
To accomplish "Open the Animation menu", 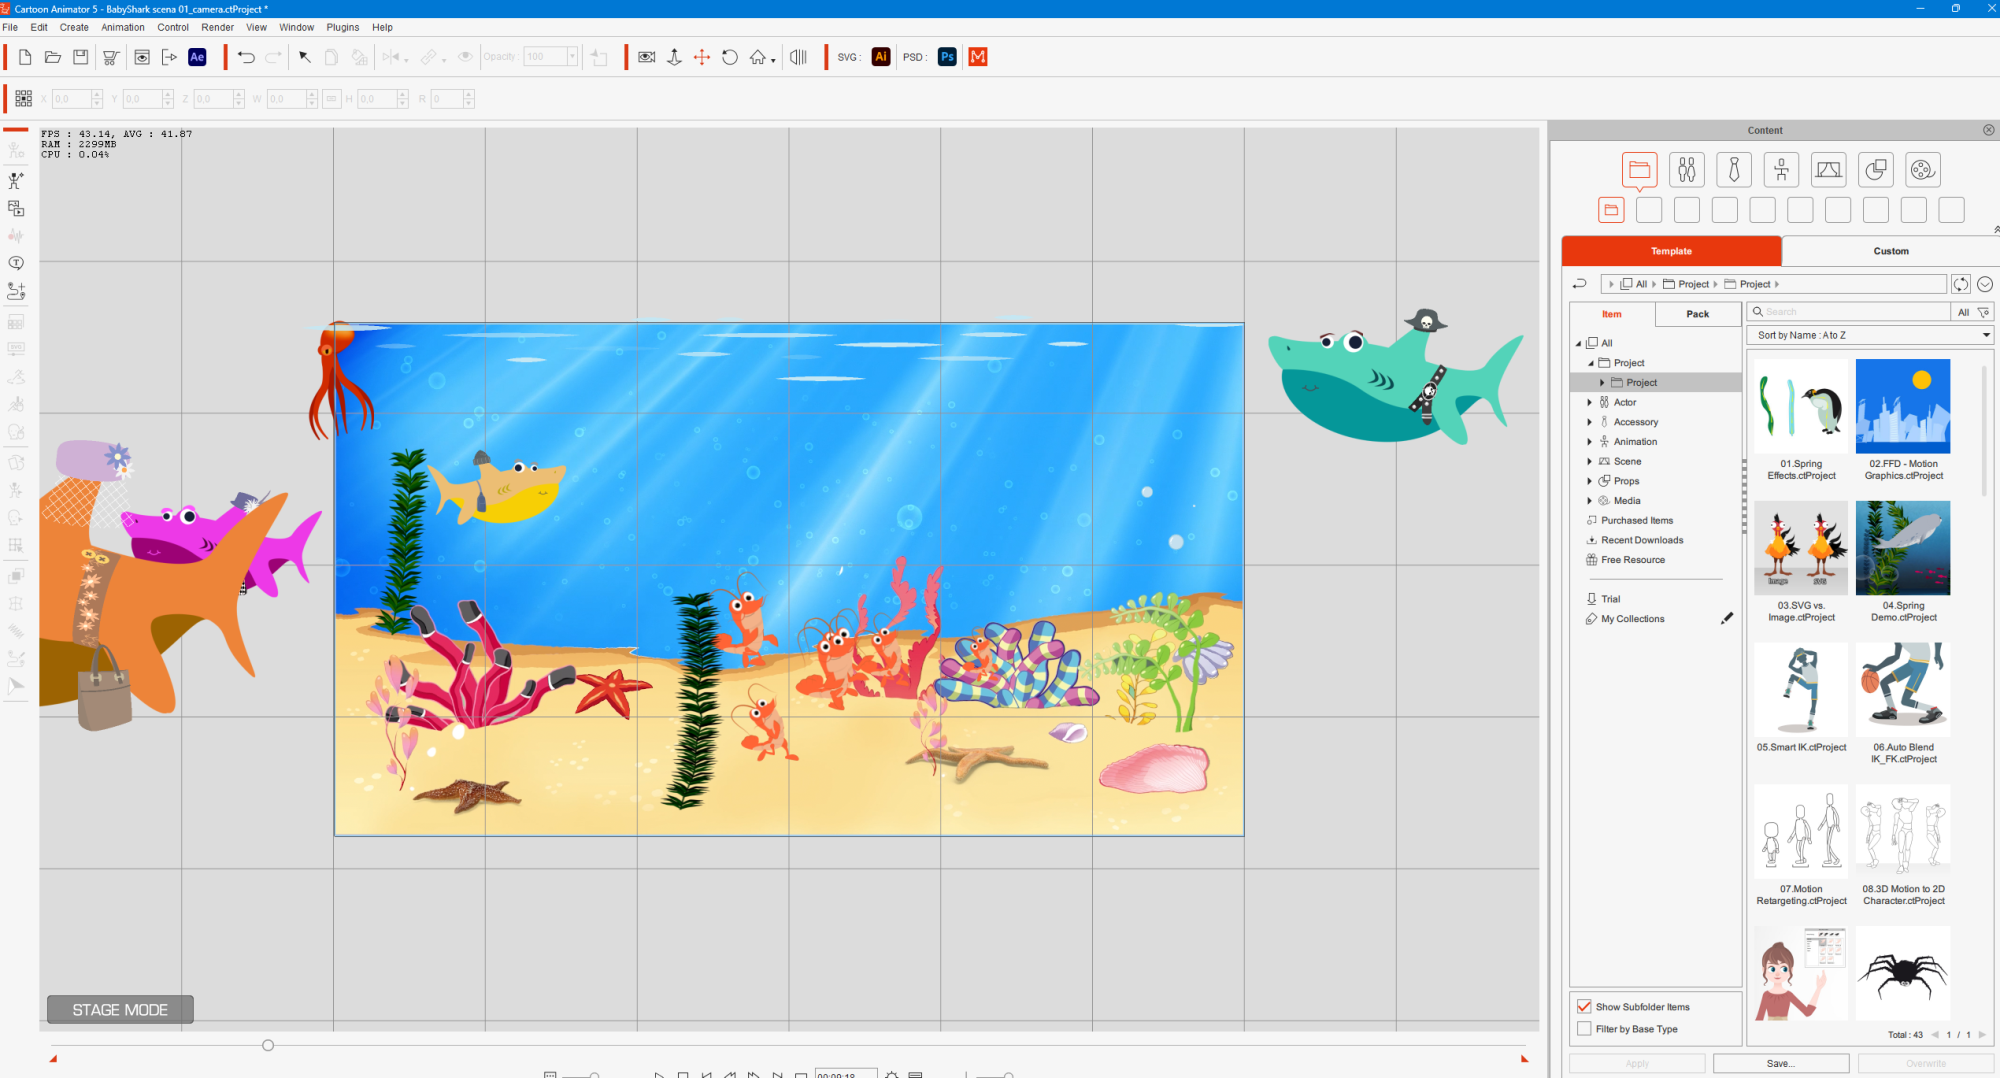I will pyautogui.click(x=123, y=27).
